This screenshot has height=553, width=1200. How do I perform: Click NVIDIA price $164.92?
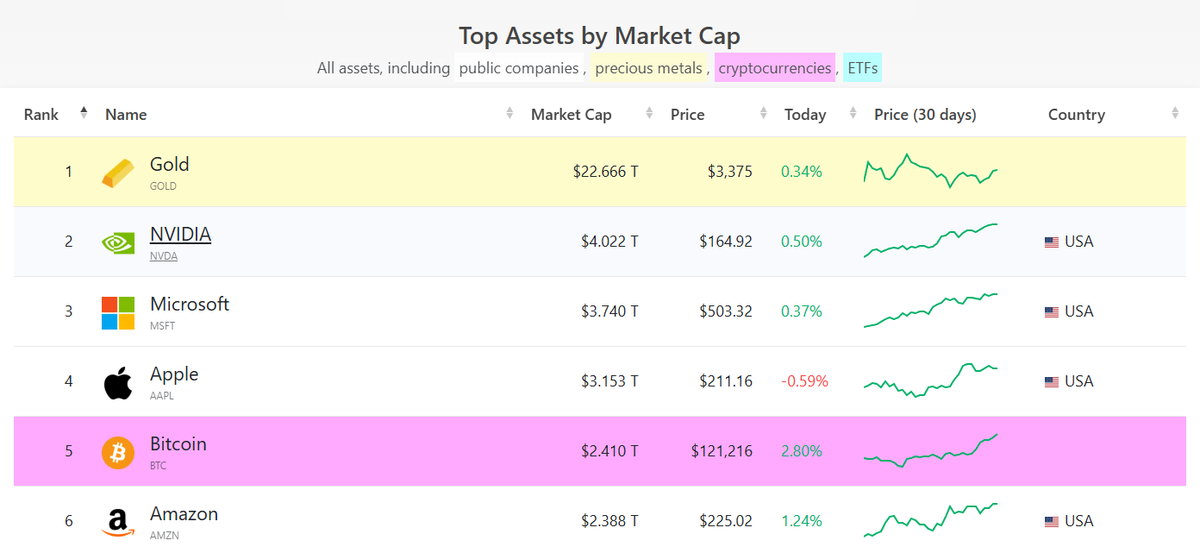[726, 242]
